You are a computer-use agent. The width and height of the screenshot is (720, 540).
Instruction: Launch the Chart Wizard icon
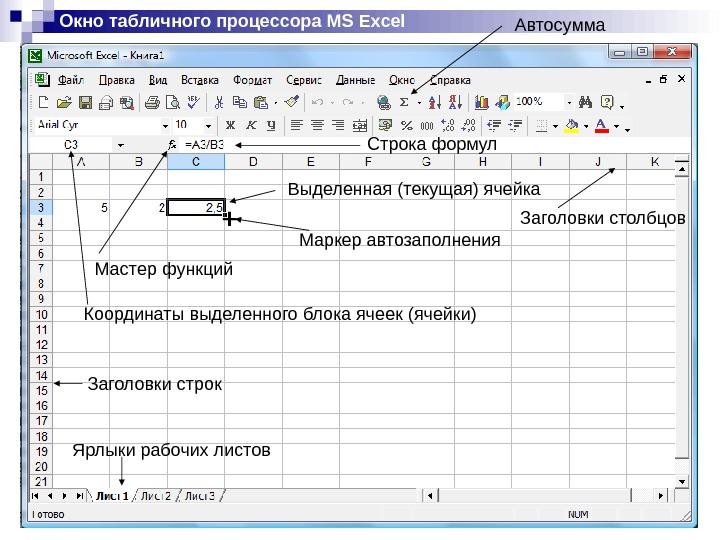(x=481, y=102)
